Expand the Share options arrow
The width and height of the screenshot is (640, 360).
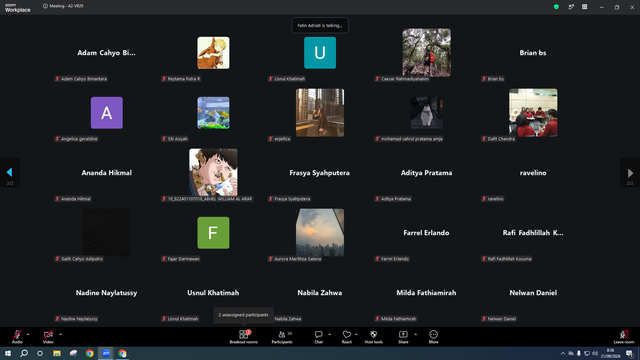click(x=416, y=334)
